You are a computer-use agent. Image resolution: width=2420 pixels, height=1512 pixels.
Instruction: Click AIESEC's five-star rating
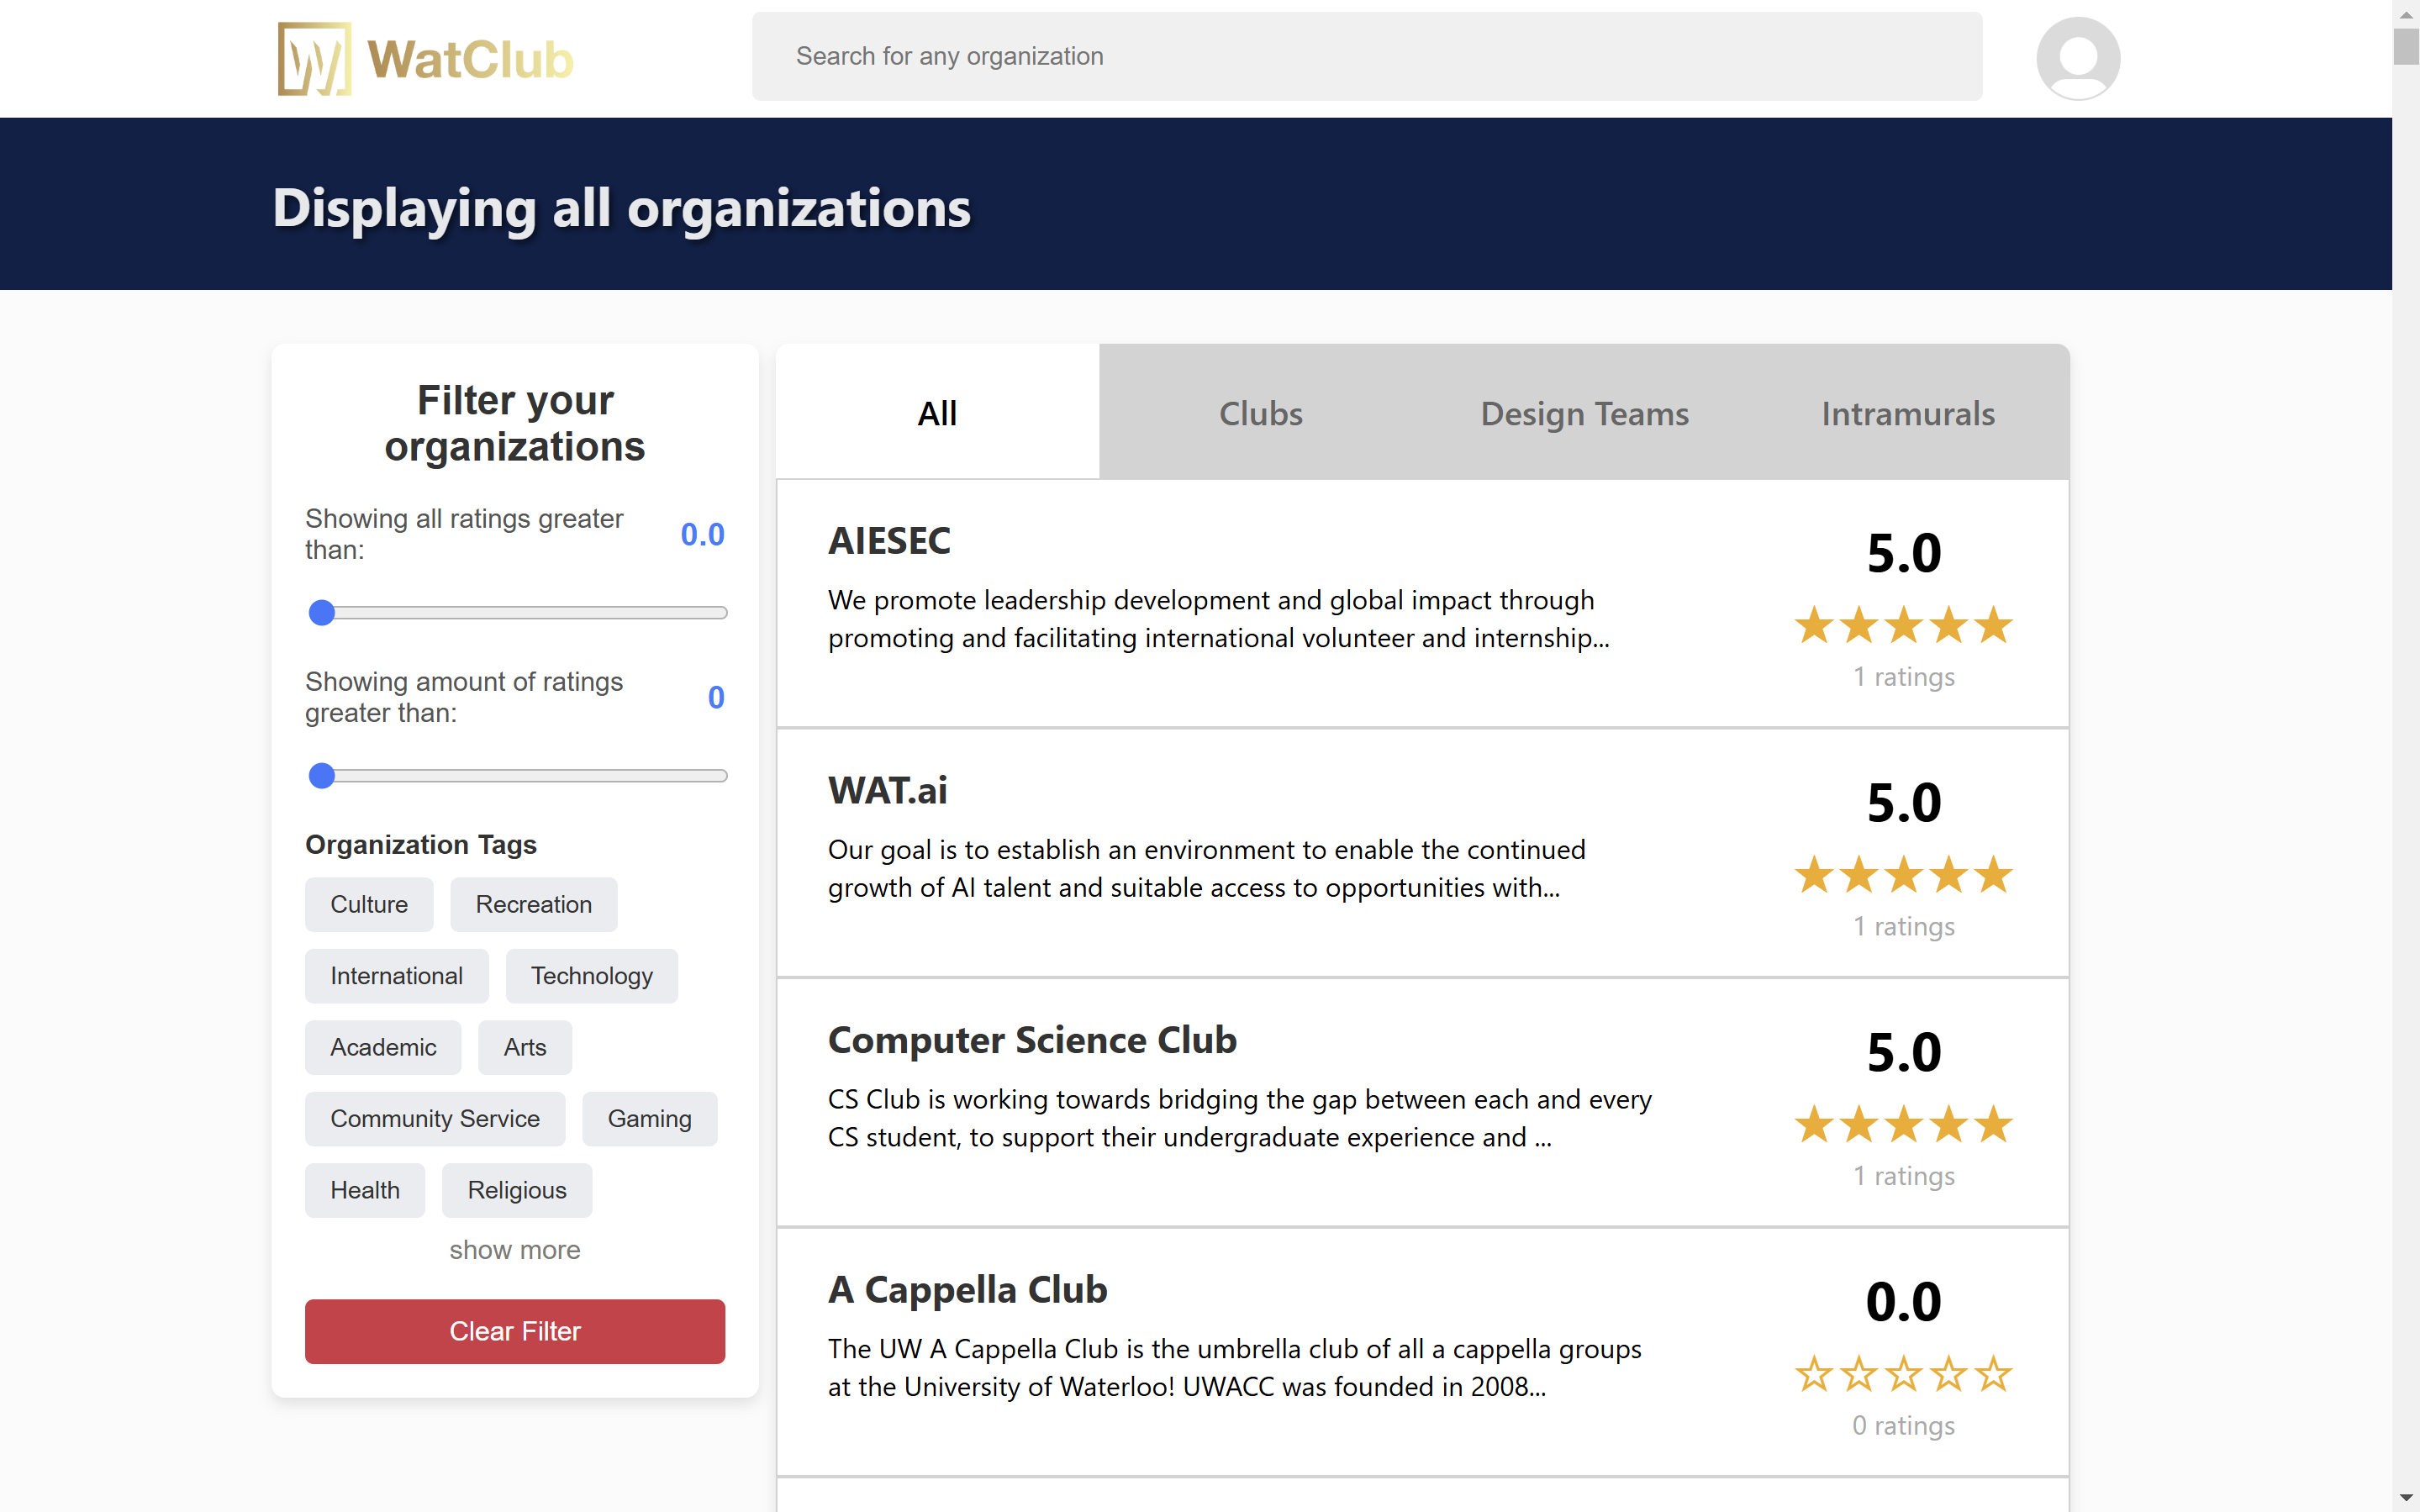[1903, 626]
